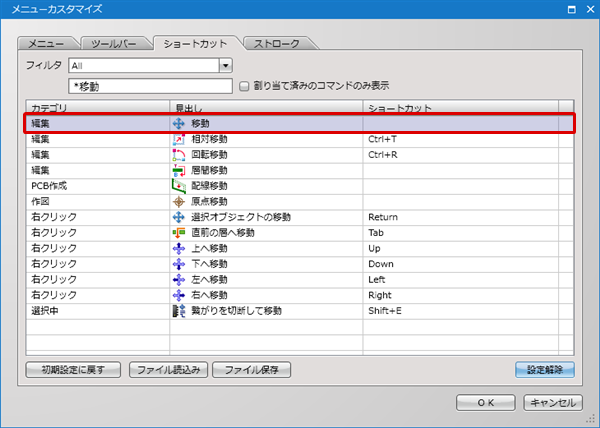
Task: Click the 移動 move command icon
Action: tap(180, 123)
